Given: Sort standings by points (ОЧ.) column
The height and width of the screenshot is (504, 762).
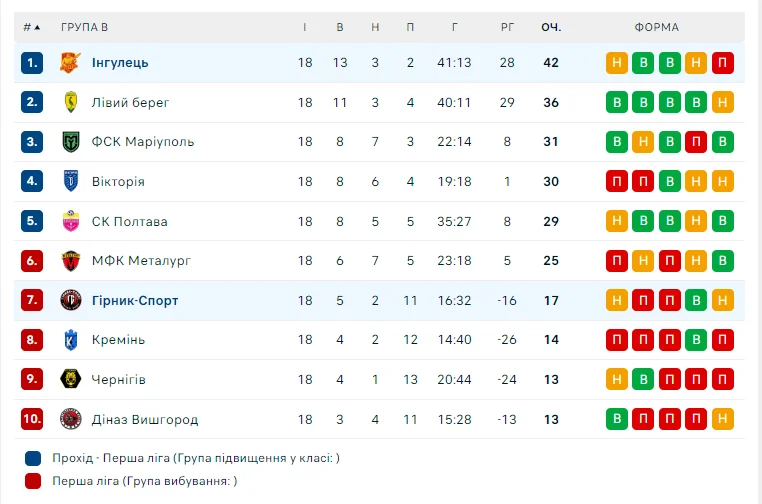Looking at the screenshot, I should (550, 27).
